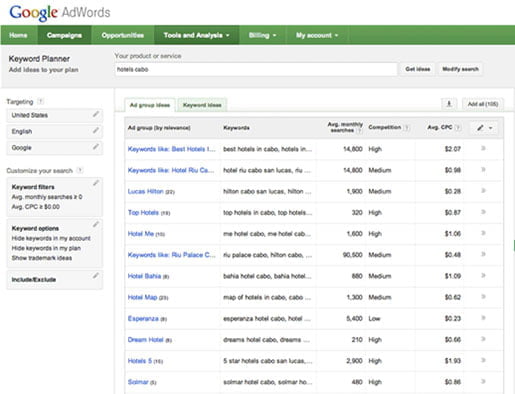Image resolution: width=515 pixels, height=394 pixels.
Task: Open the Esperanza ad group link
Action: (x=143, y=318)
